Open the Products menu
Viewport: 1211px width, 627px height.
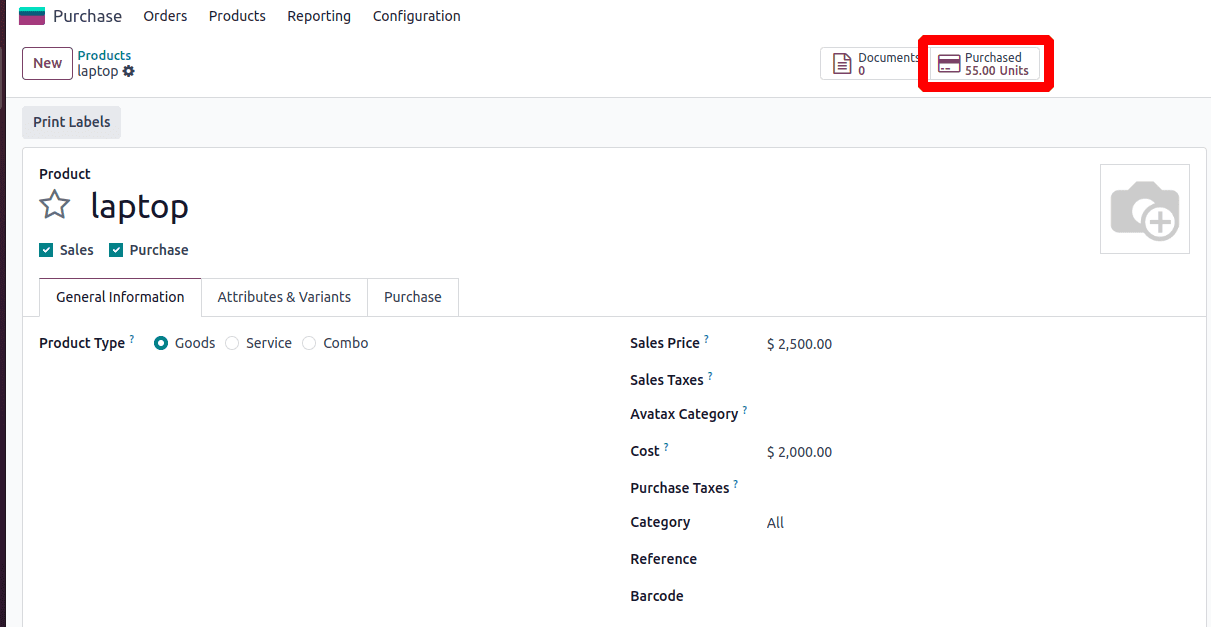[237, 16]
